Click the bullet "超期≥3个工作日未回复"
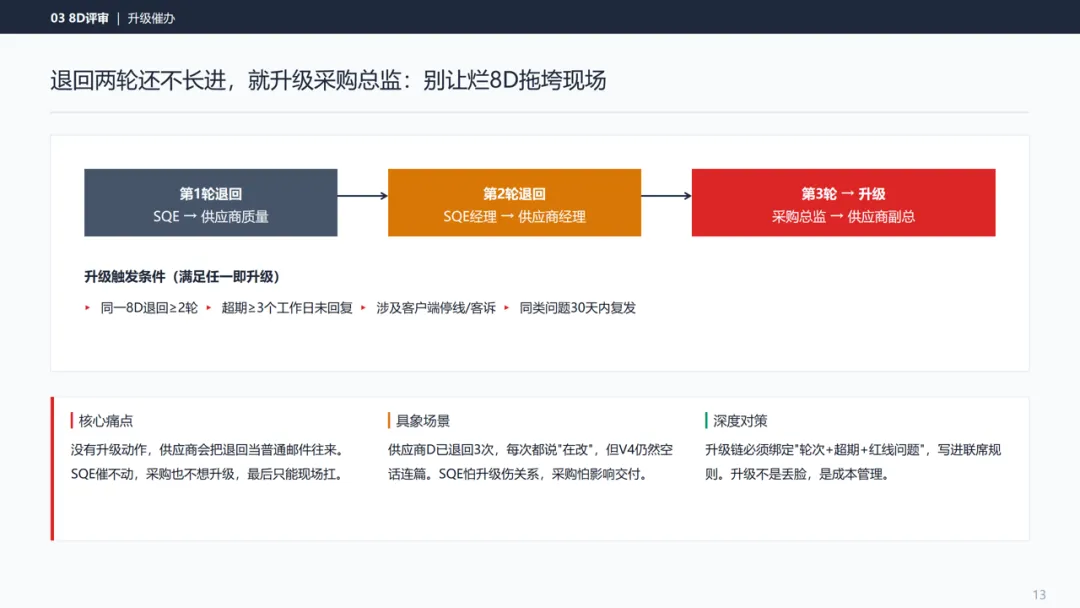The width and height of the screenshot is (1080, 608). tap(287, 308)
